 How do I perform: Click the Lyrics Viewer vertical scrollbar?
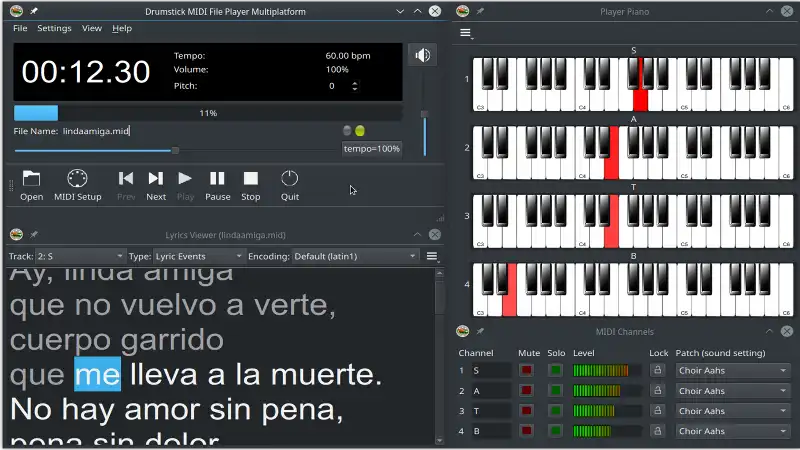(x=439, y=357)
